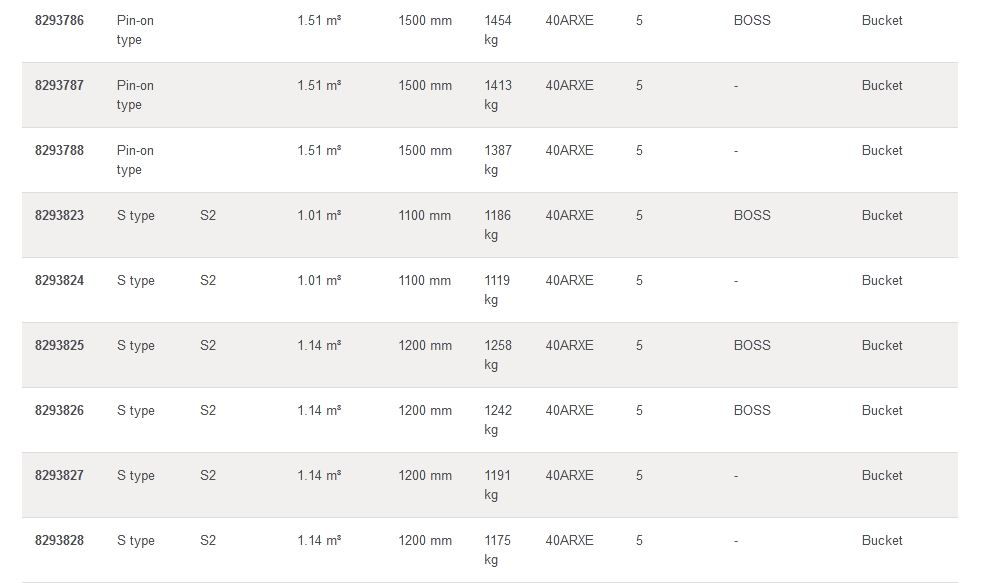Select the 1191 kg weight cell
This screenshot has height=583, width=995.
tap(497, 485)
